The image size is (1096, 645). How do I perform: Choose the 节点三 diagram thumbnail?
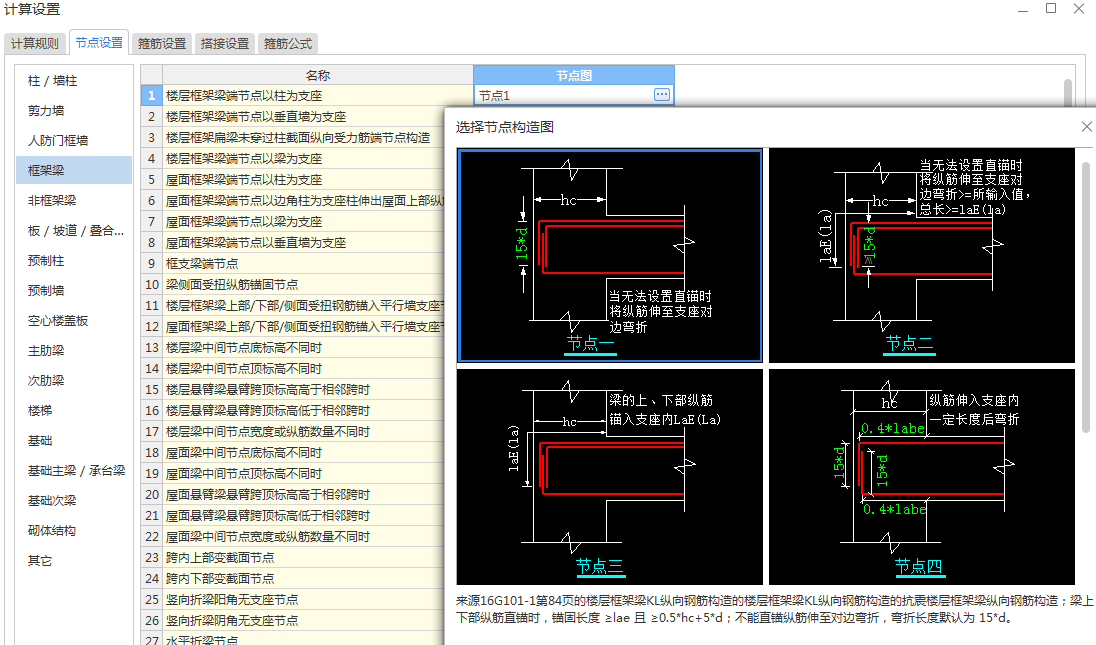(x=610, y=477)
